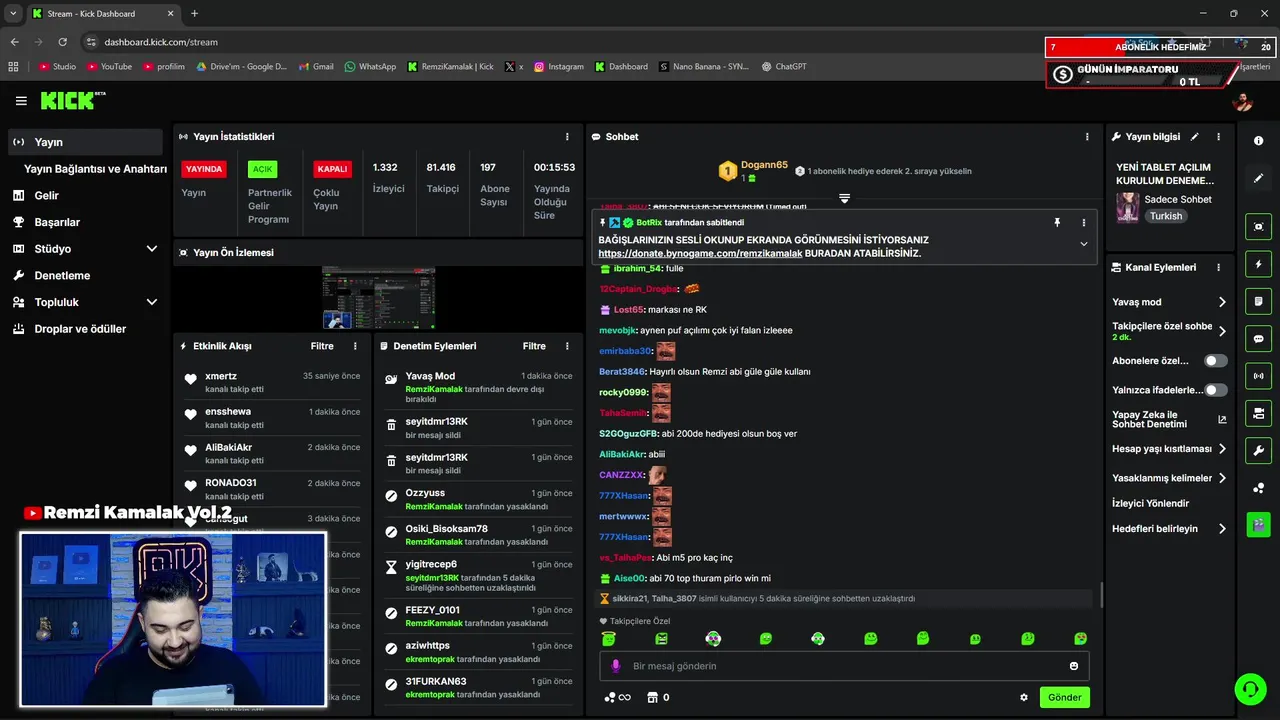Image resolution: width=1280 pixels, height=720 pixels.
Task: Open the hamburger menu next to Kick logo
Action: point(21,101)
